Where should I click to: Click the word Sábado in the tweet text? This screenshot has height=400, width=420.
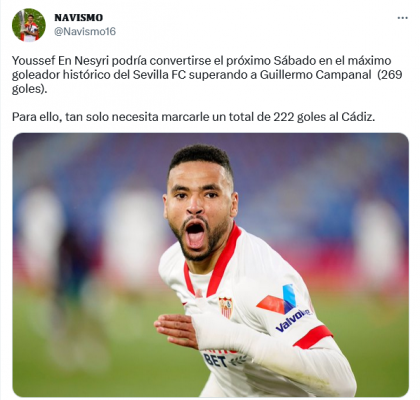[x=295, y=61]
